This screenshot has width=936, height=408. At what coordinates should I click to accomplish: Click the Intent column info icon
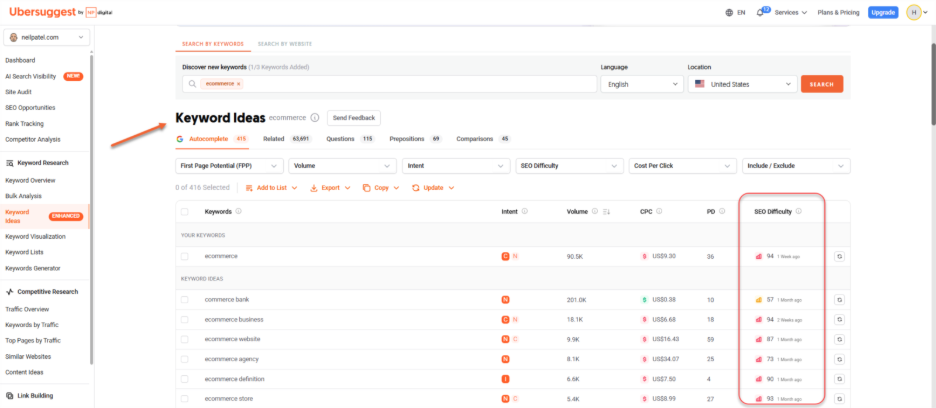click(x=524, y=211)
